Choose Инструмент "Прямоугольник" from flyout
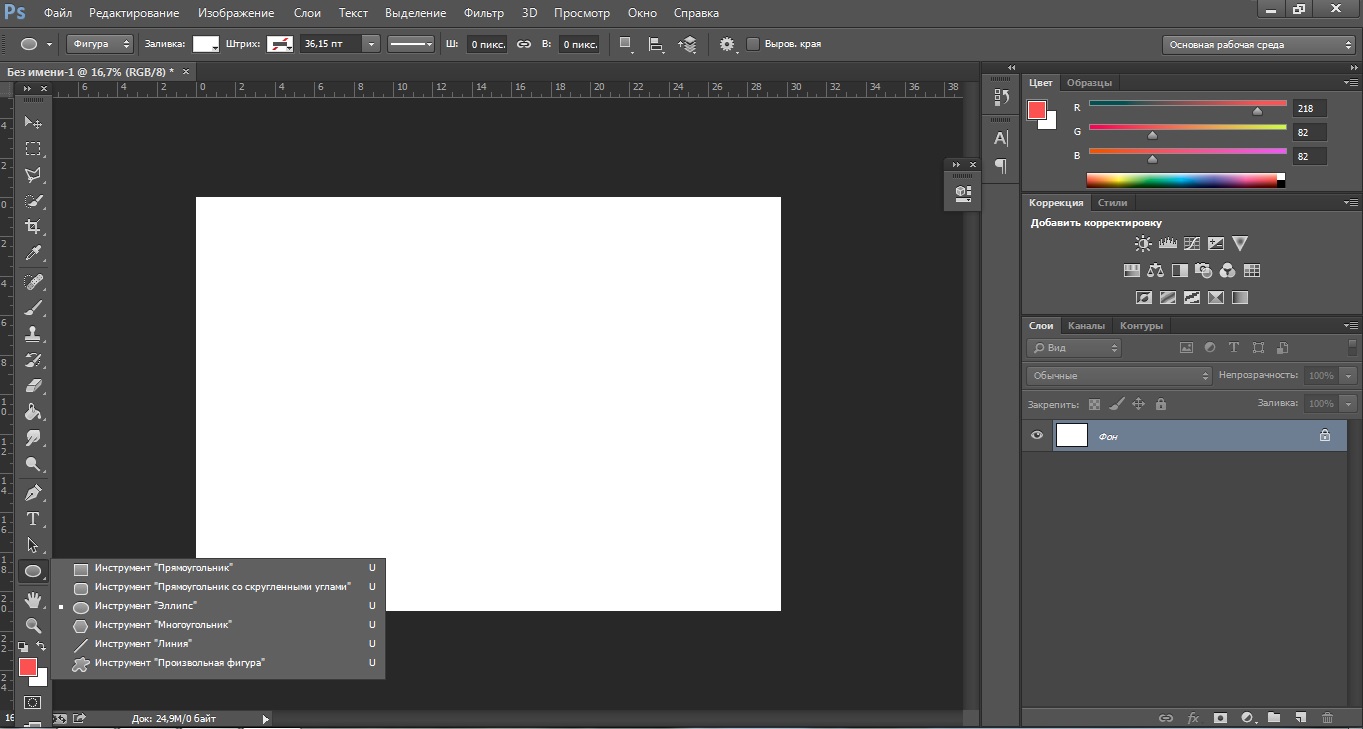Viewport: 1363px width, 729px height. pos(163,568)
